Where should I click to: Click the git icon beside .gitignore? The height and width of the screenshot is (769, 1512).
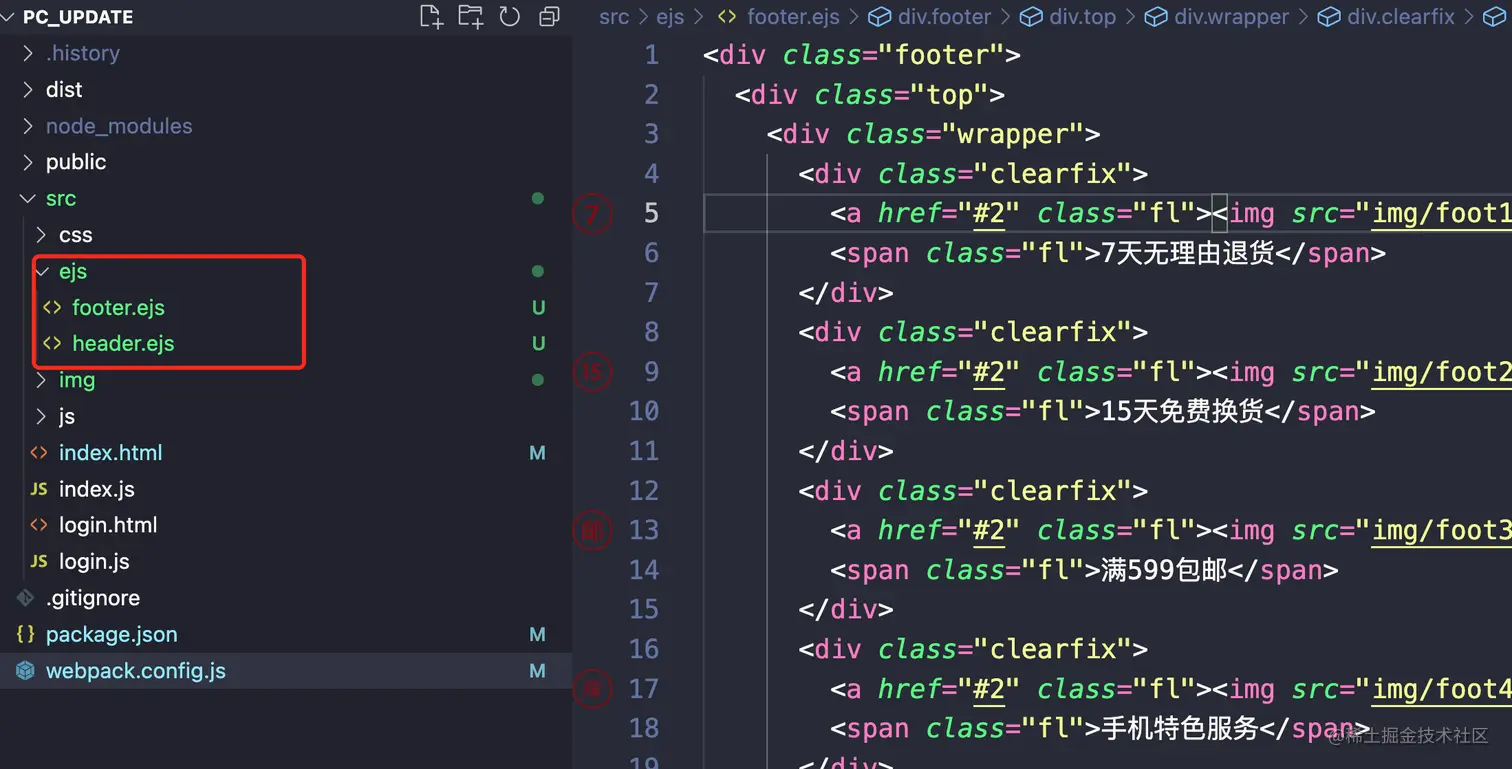point(26,598)
